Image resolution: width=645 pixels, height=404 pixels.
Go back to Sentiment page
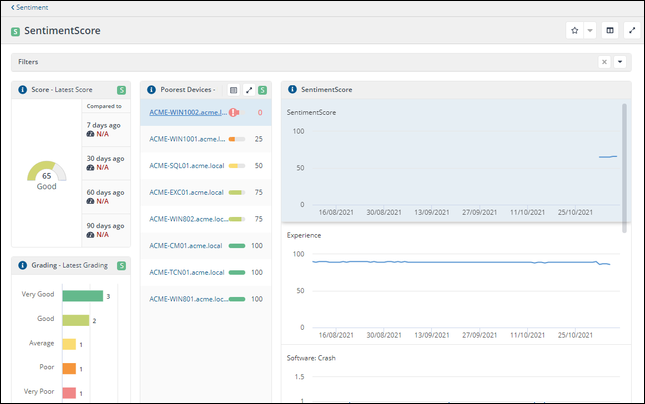[30, 6]
